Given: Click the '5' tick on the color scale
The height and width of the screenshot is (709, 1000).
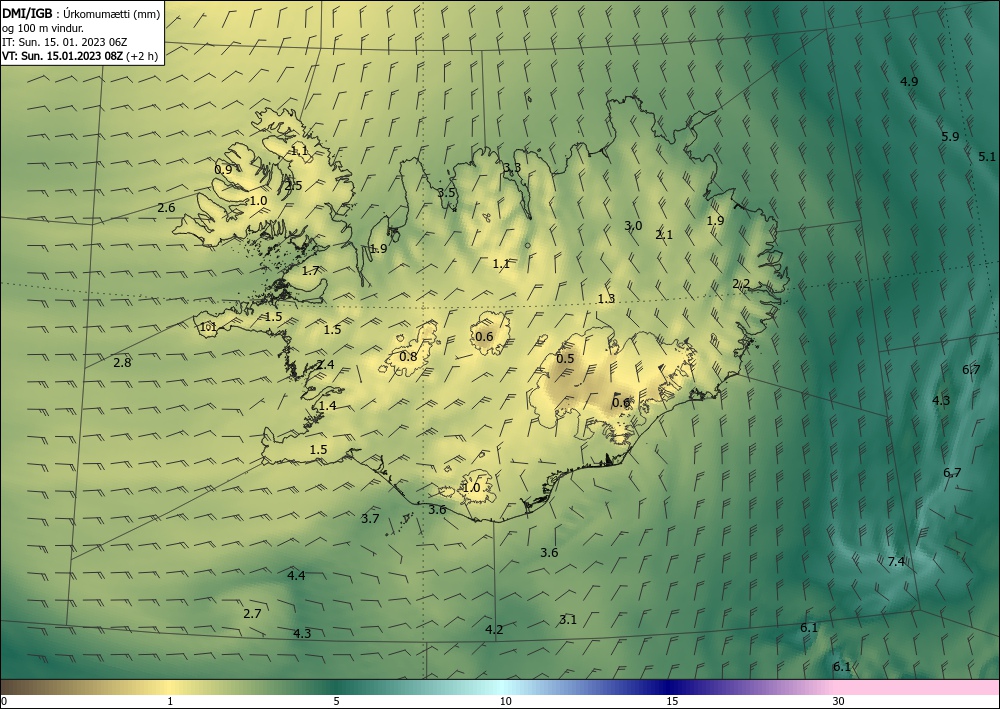Looking at the screenshot, I should (x=336, y=702).
